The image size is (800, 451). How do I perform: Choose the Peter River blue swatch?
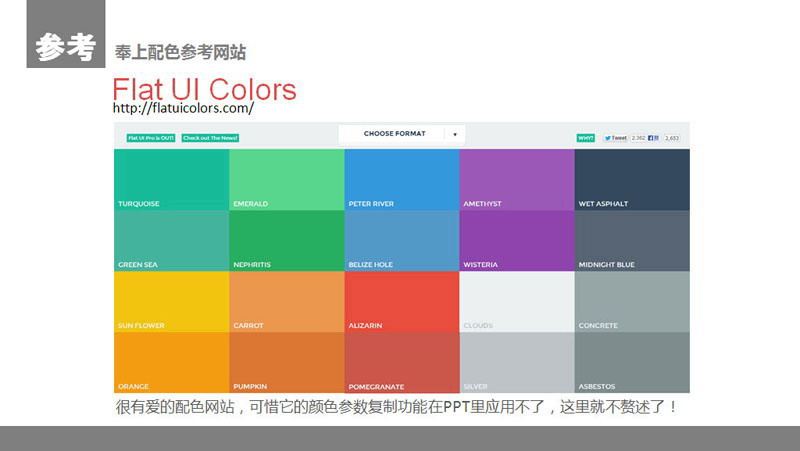point(401,178)
